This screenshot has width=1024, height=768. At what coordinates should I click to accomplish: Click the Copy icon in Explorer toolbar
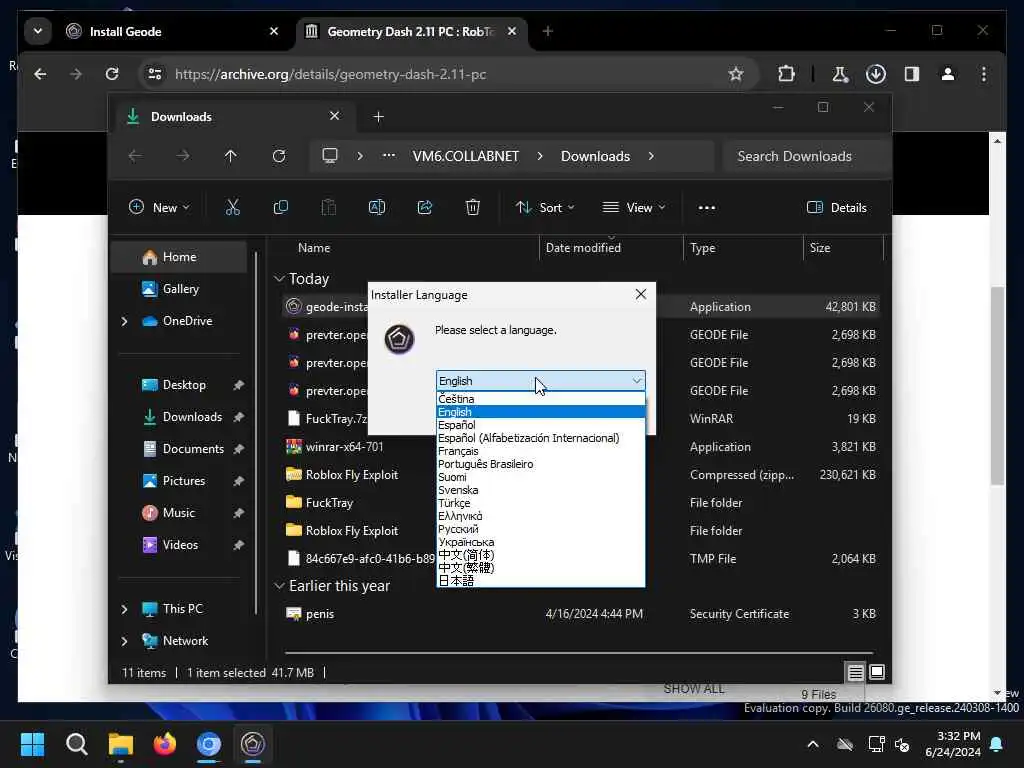281,208
